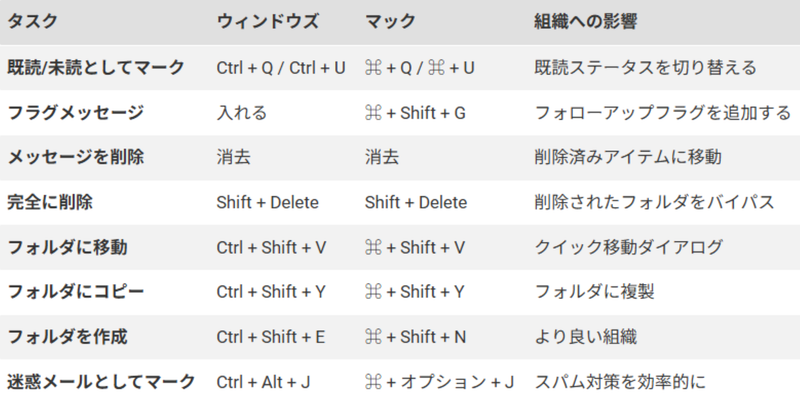This screenshot has height=407, width=800.
Task: Select the ⌘ + Shift + N shortcut cell
Action: click(415, 337)
